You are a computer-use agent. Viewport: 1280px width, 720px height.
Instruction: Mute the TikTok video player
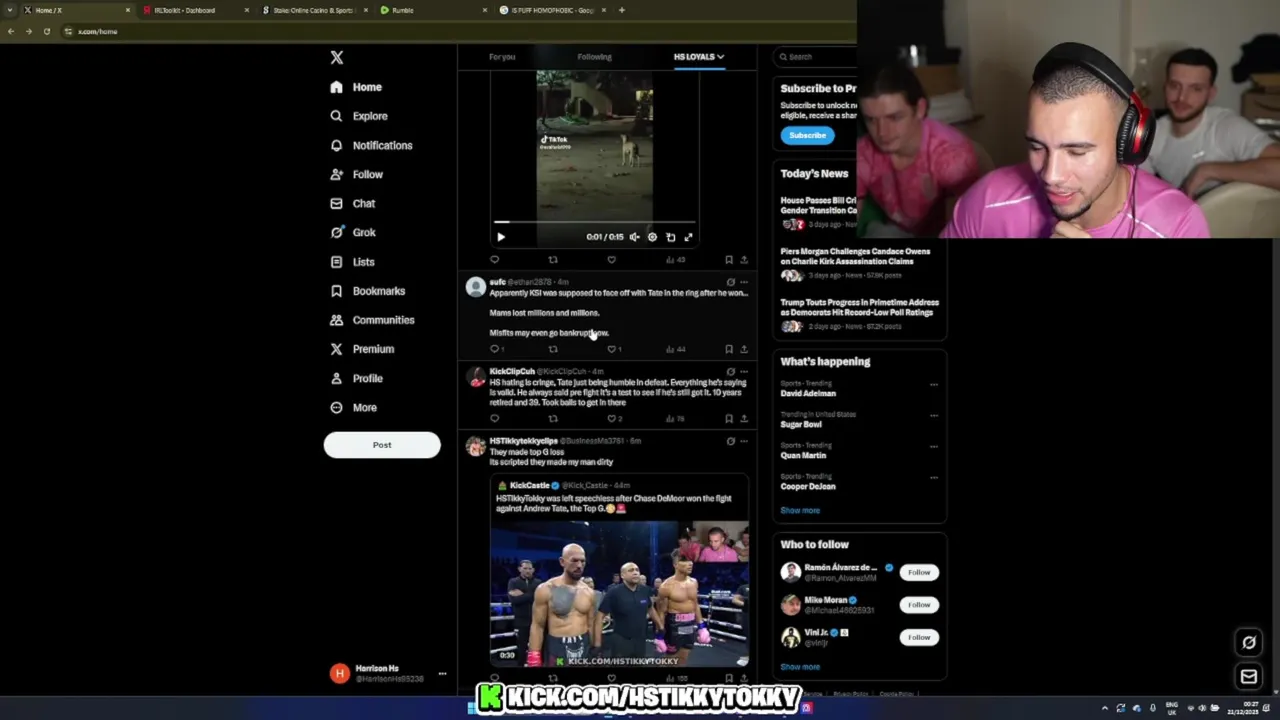click(x=634, y=237)
